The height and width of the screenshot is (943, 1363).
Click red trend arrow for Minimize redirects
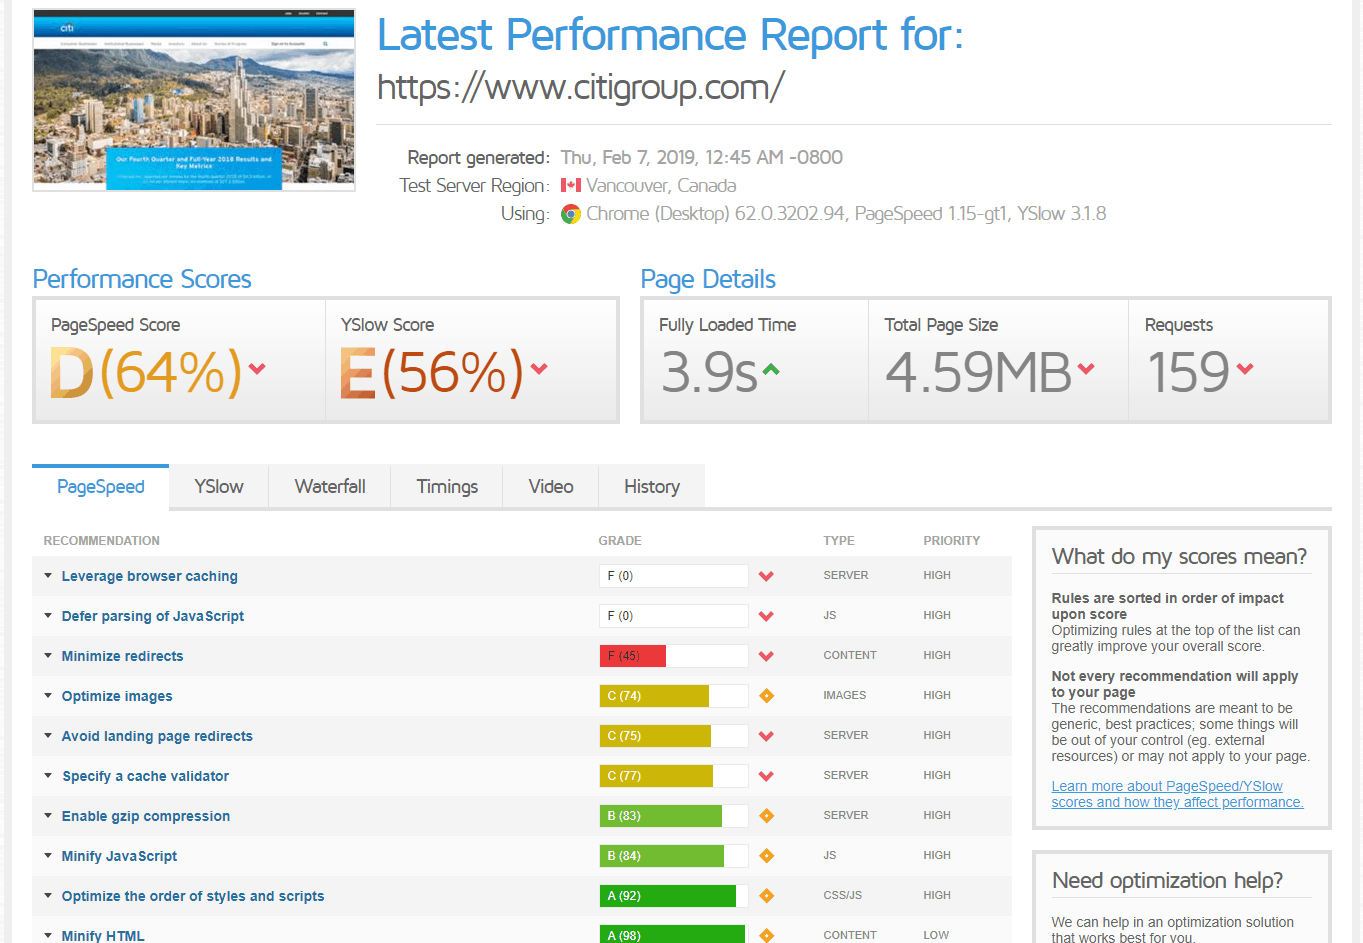pos(766,656)
